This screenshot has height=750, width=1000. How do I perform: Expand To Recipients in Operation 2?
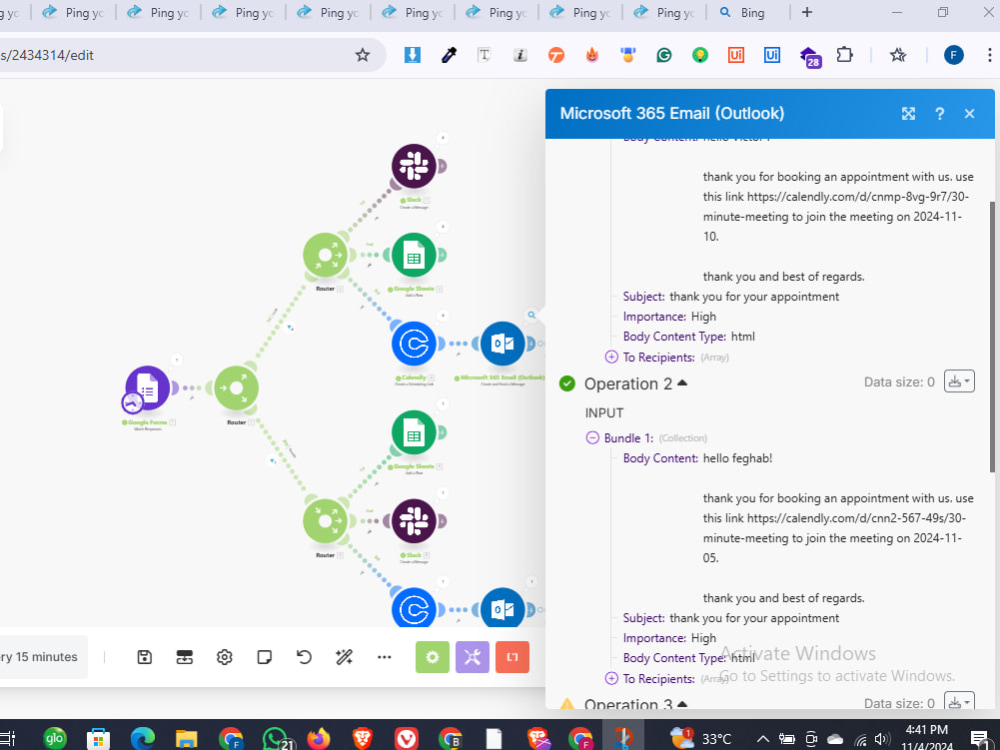(611, 678)
